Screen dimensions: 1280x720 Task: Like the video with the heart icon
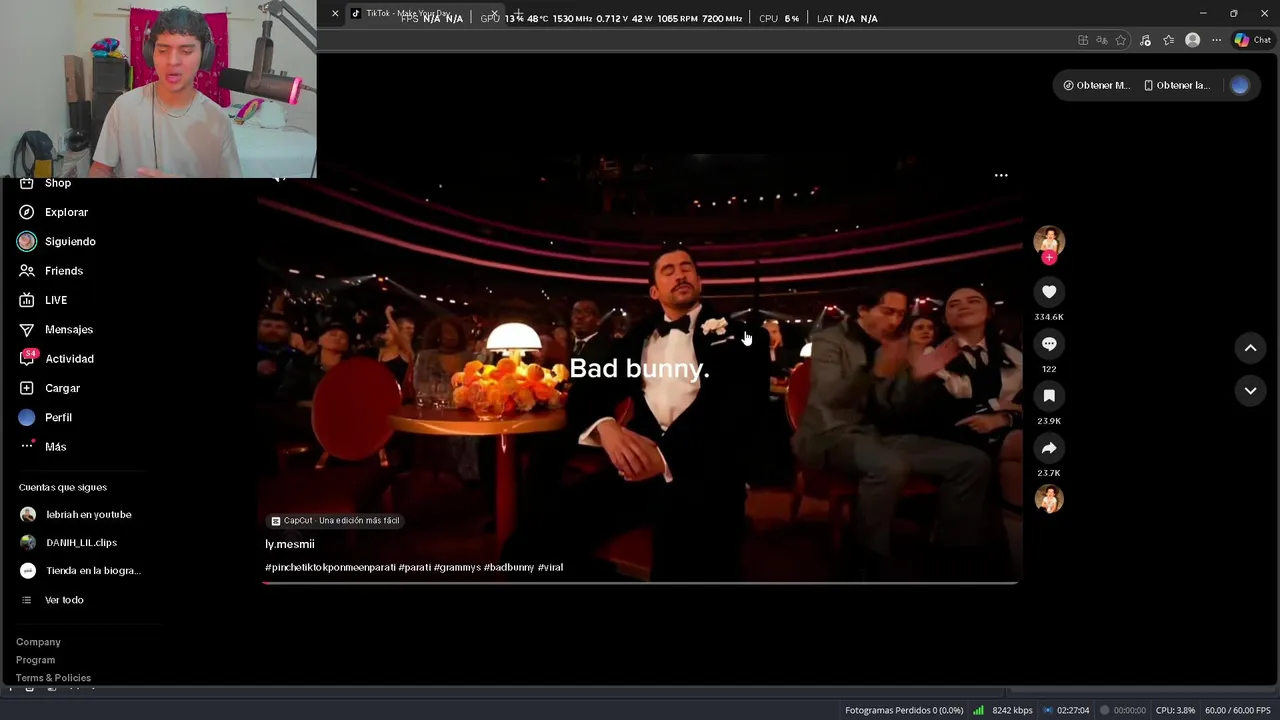point(1049,292)
